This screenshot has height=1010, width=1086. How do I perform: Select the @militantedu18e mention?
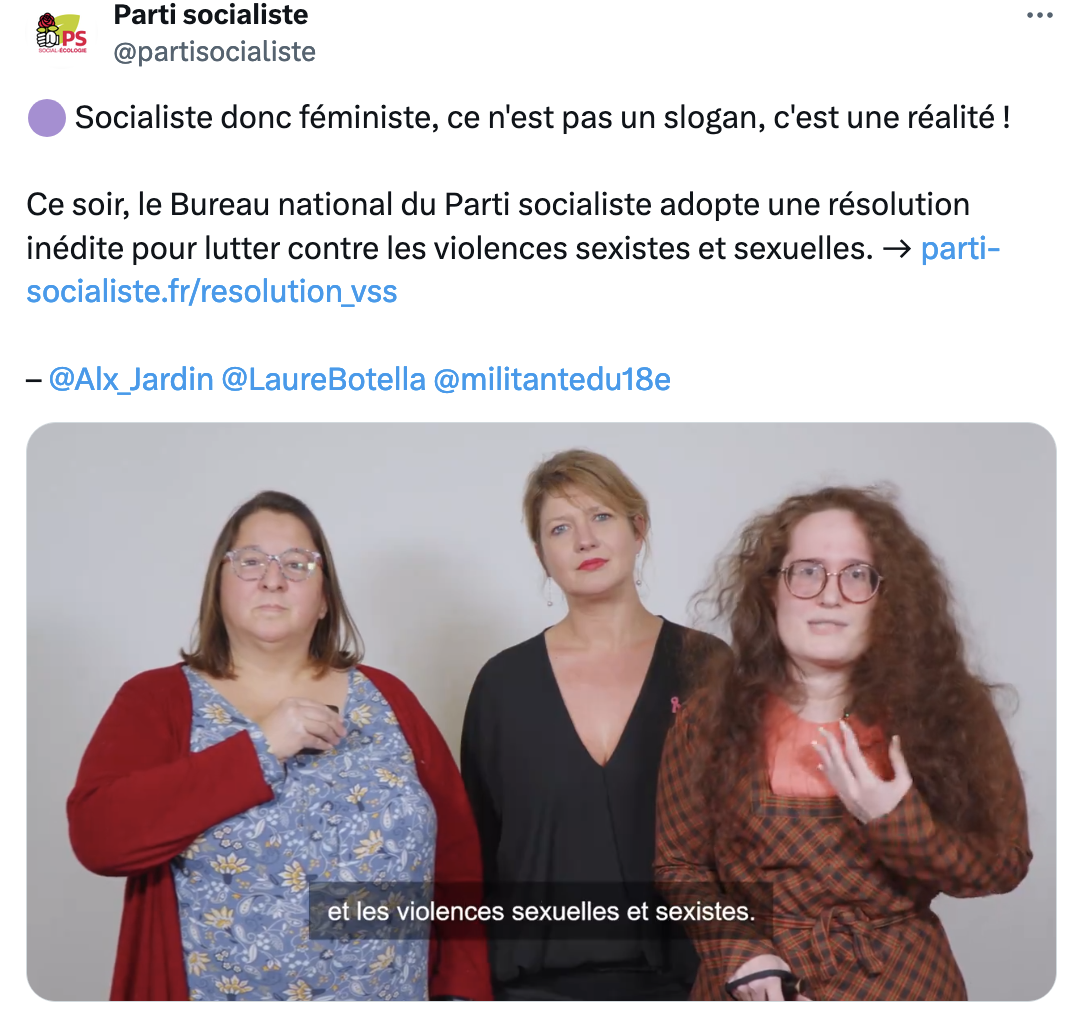pyautogui.click(x=552, y=380)
